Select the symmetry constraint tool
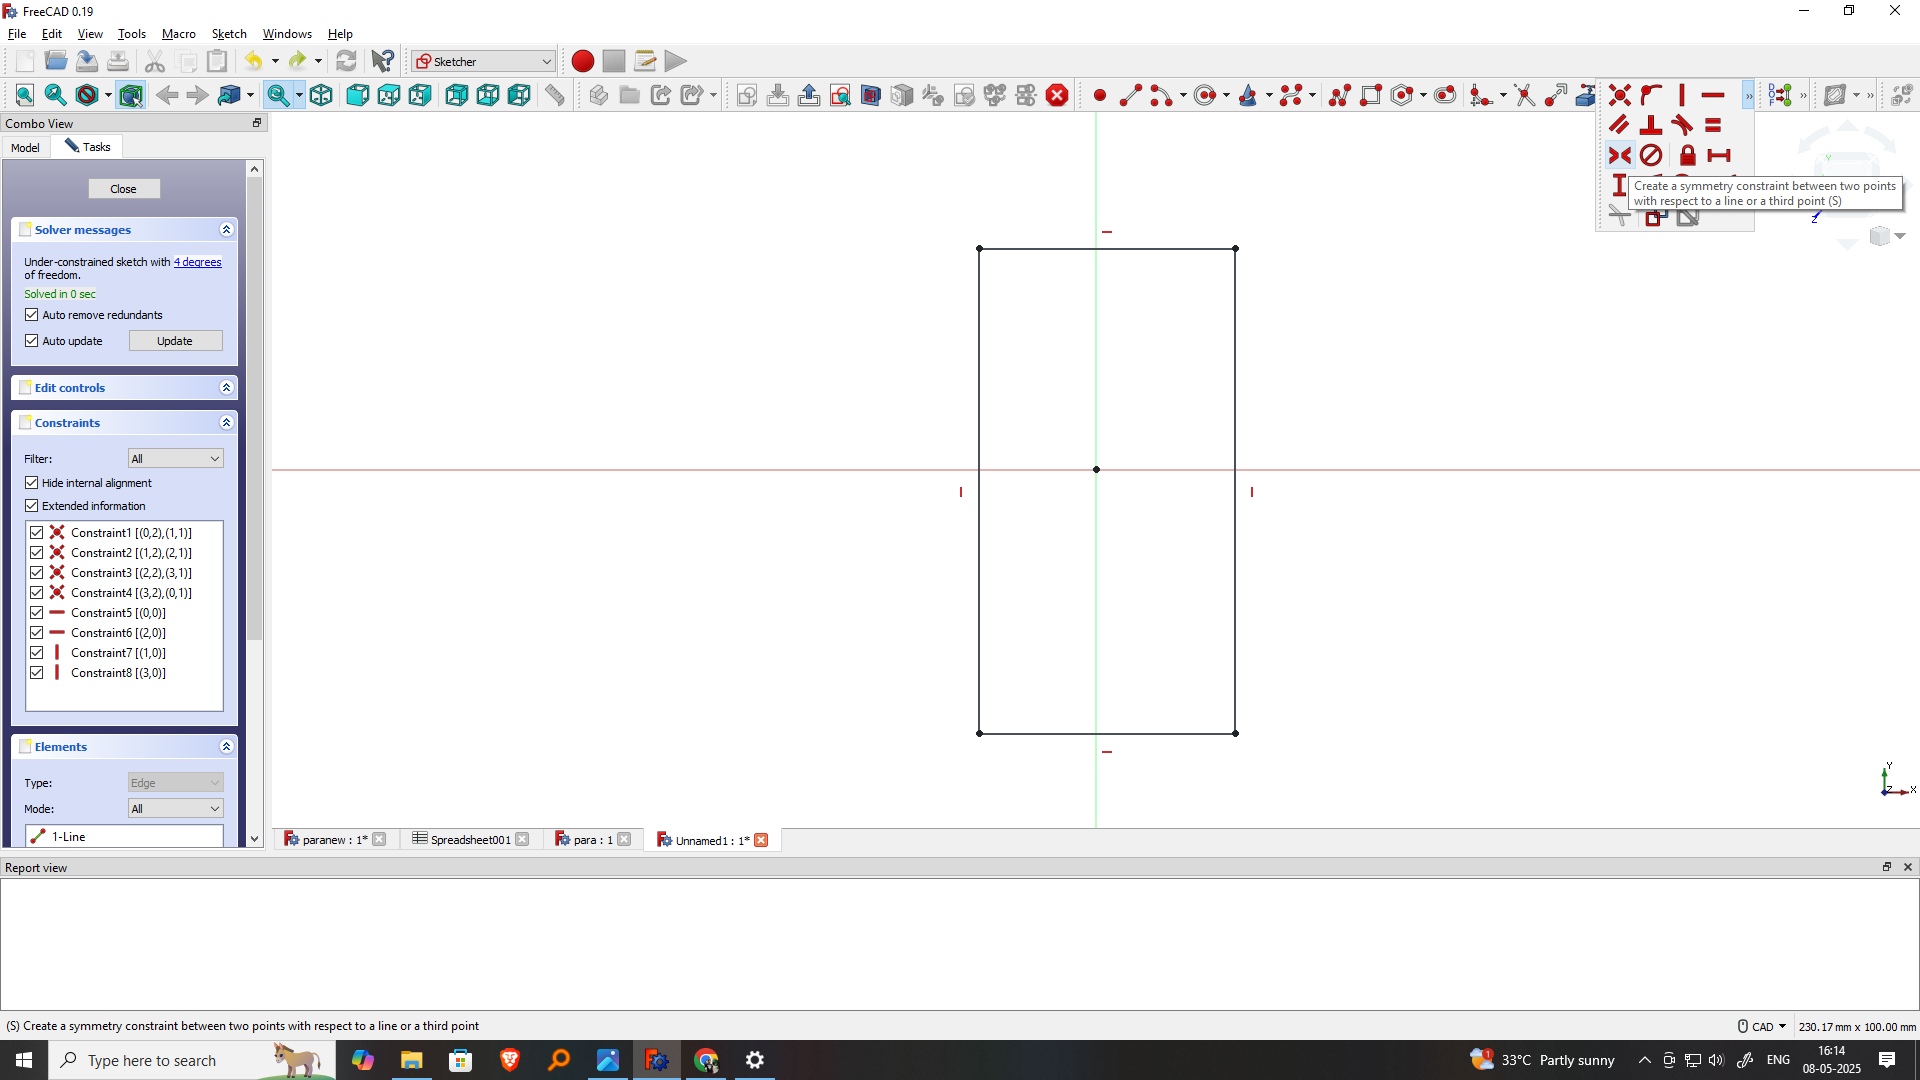Image resolution: width=1920 pixels, height=1080 pixels. click(x=1620, y=155)
